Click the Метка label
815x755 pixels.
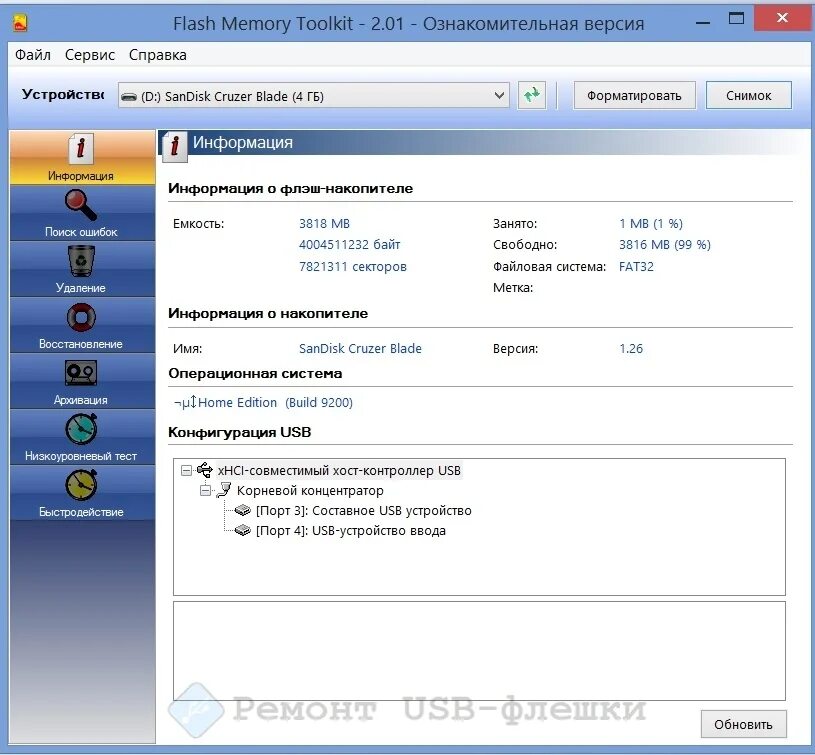coord(513,287)
